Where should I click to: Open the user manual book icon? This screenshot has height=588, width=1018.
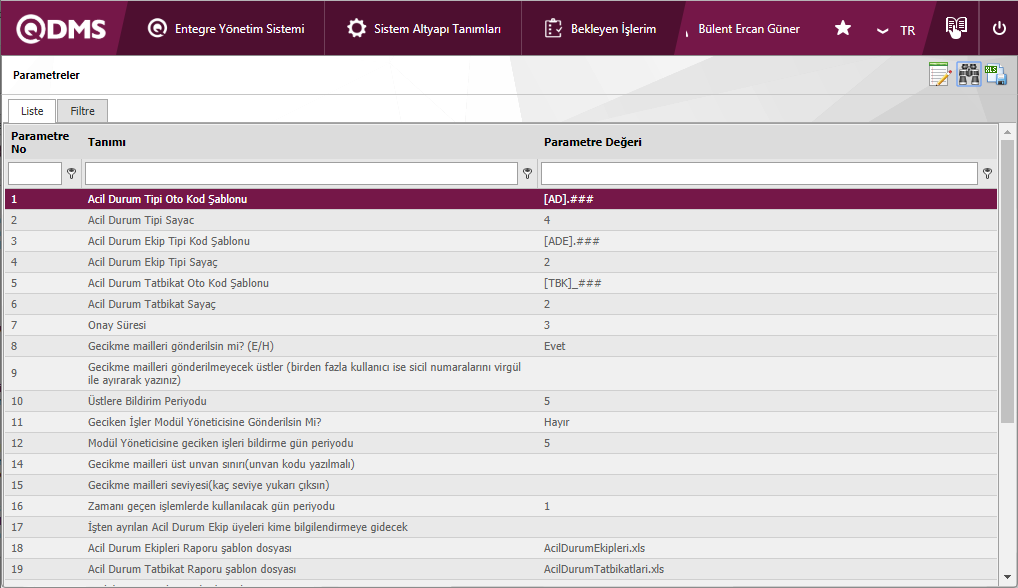point(957,28)
